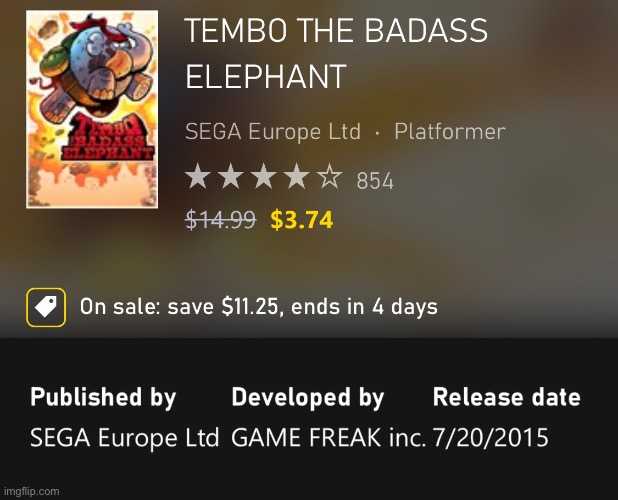Viewport: 618px width, 500px height.
Task: Click SEGA Europe Ltd under Published by
Action: pos(125,437)
